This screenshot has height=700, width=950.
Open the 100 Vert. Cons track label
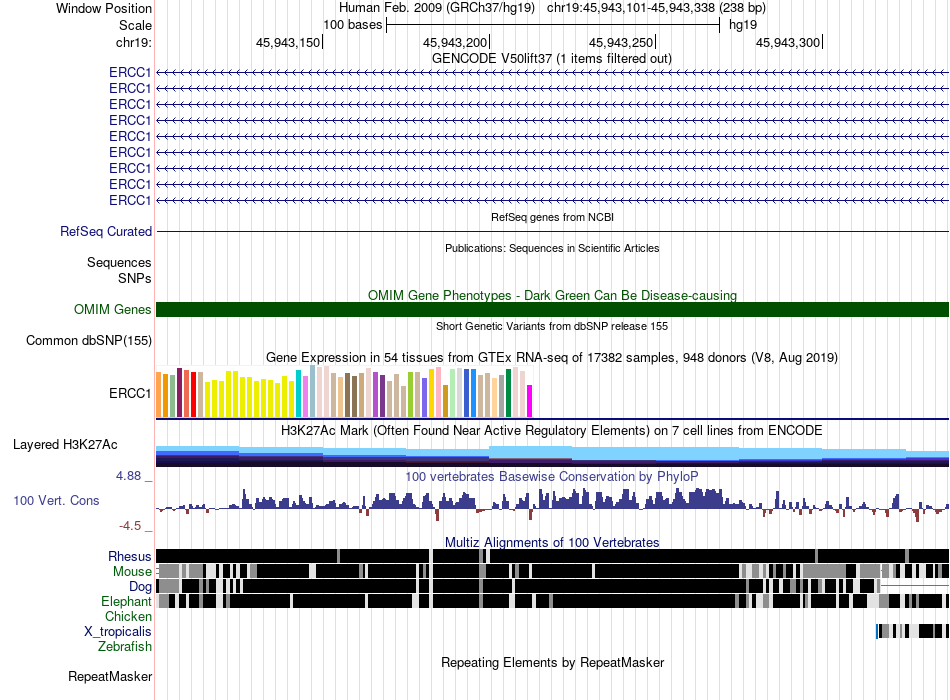(56, 501)
